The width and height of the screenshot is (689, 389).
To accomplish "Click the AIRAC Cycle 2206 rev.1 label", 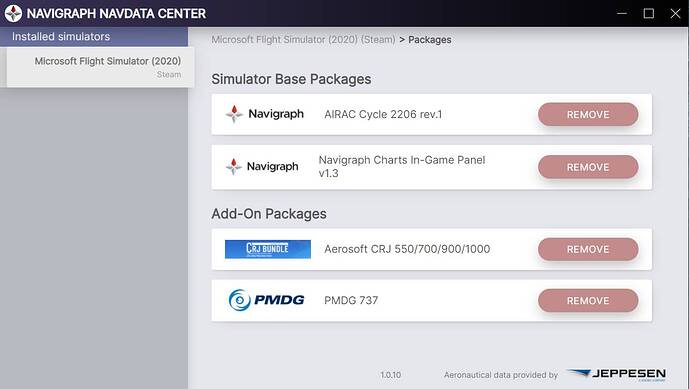I will click(383, 114).
